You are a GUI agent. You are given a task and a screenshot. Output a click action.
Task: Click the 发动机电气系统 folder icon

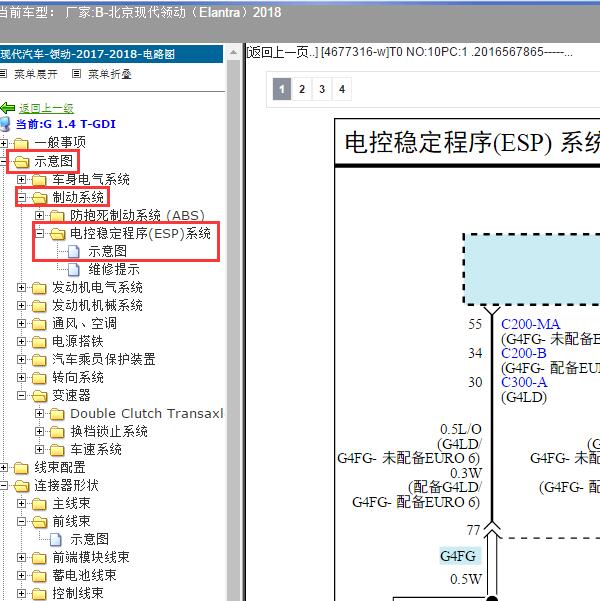pos(39,288)
